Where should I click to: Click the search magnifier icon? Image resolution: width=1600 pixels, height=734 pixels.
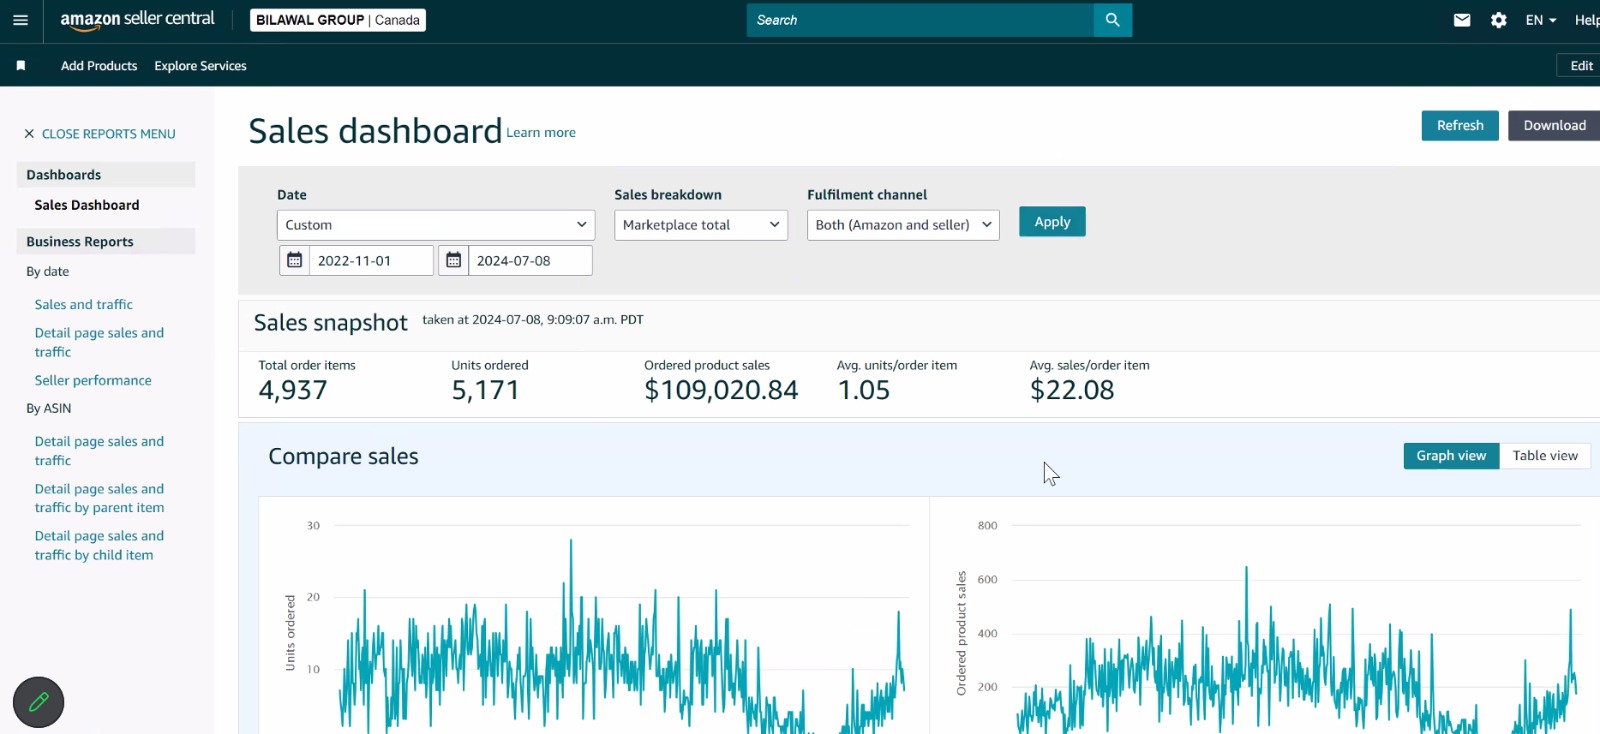click(1112, 20)
